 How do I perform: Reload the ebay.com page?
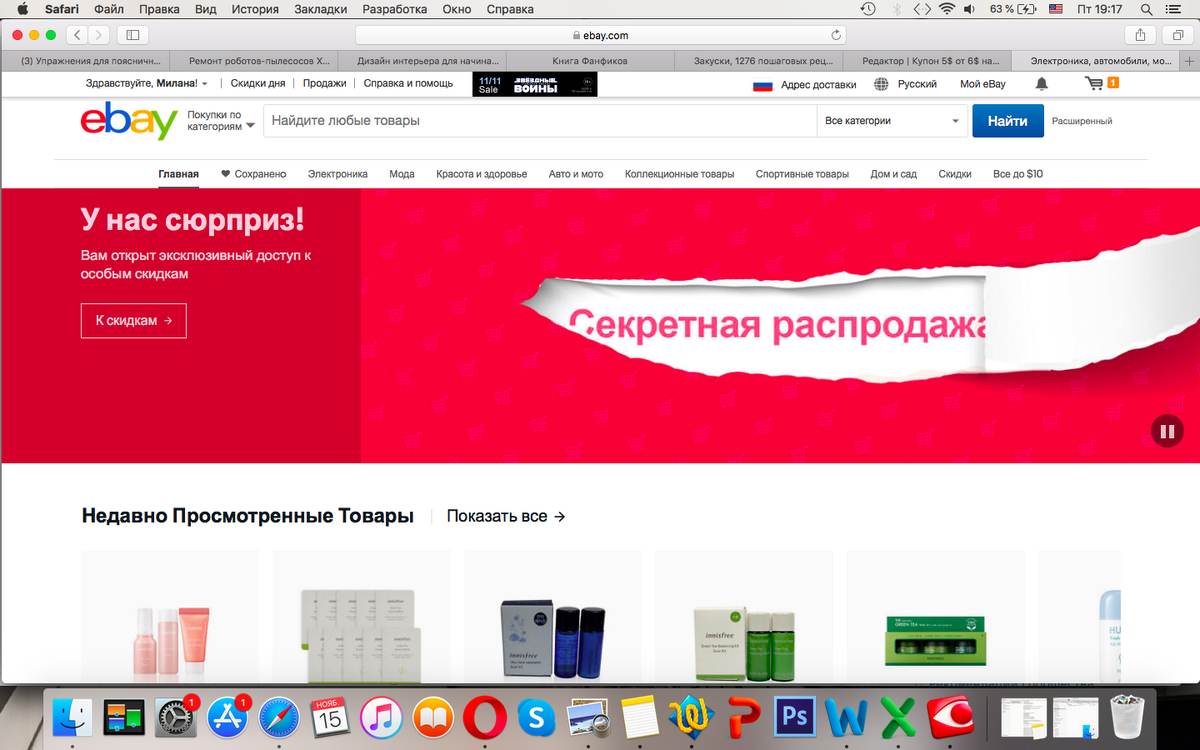[x=836, y=35]
